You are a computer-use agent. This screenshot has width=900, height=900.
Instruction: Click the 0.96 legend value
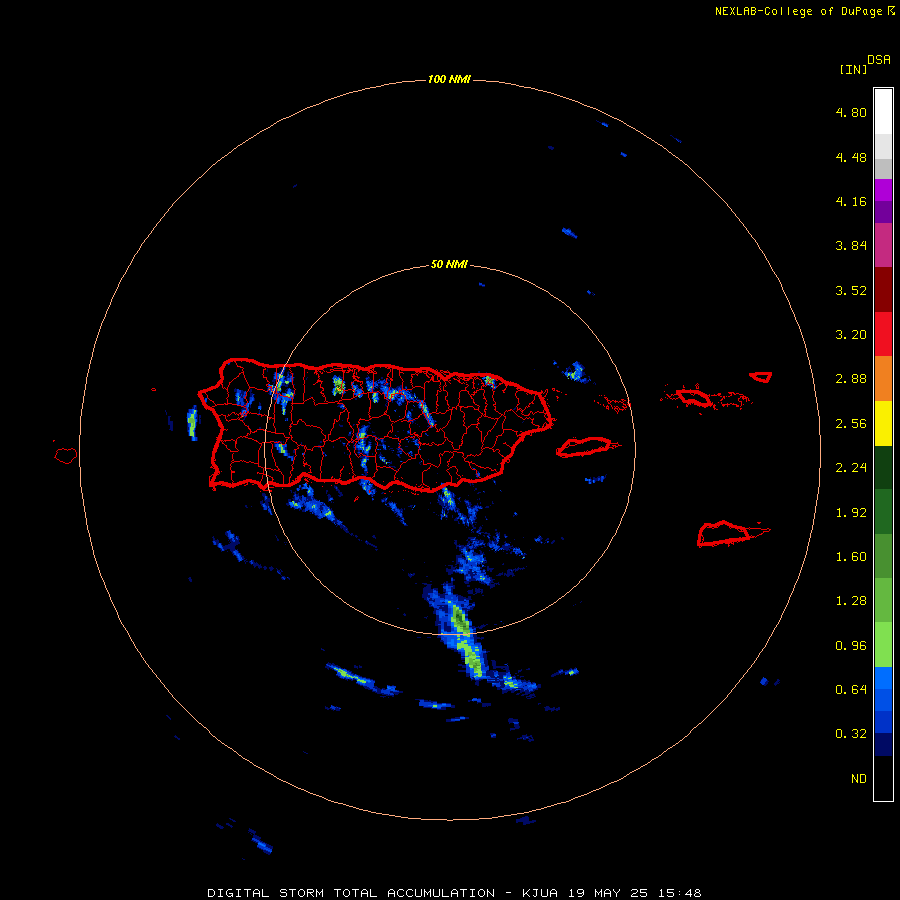pyautogui.click(x=851, y=646)
